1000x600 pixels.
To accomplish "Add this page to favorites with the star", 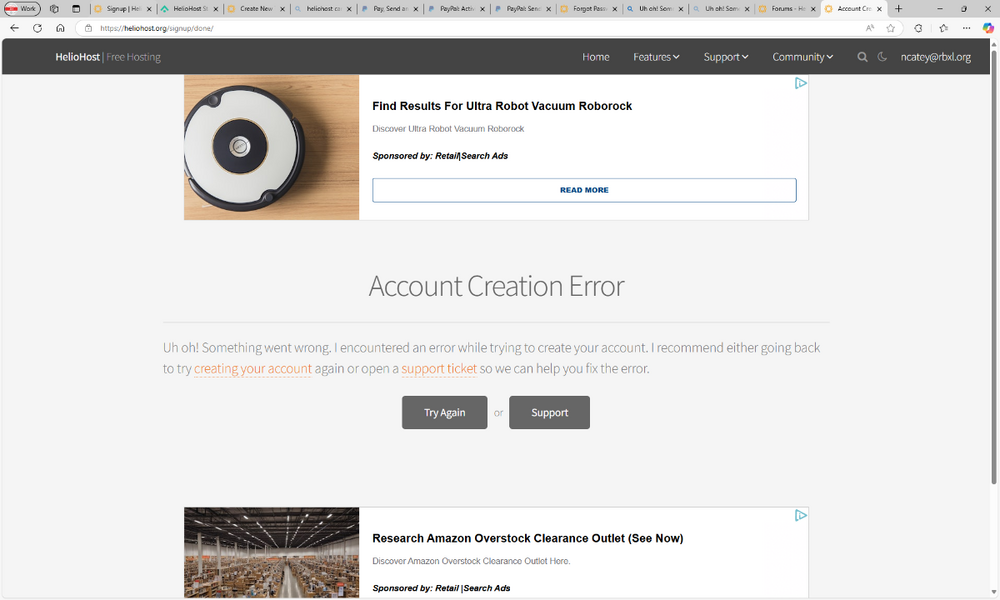I will coord(891,28).
